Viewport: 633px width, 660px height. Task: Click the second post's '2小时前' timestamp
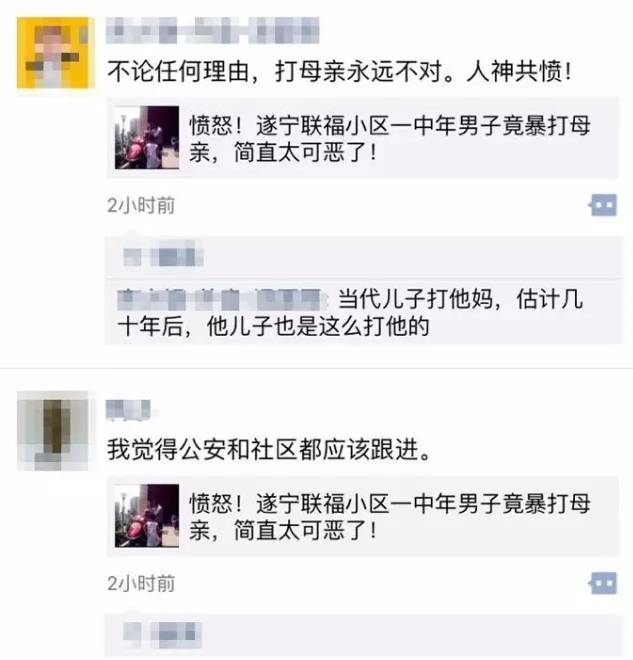[141, 583]
